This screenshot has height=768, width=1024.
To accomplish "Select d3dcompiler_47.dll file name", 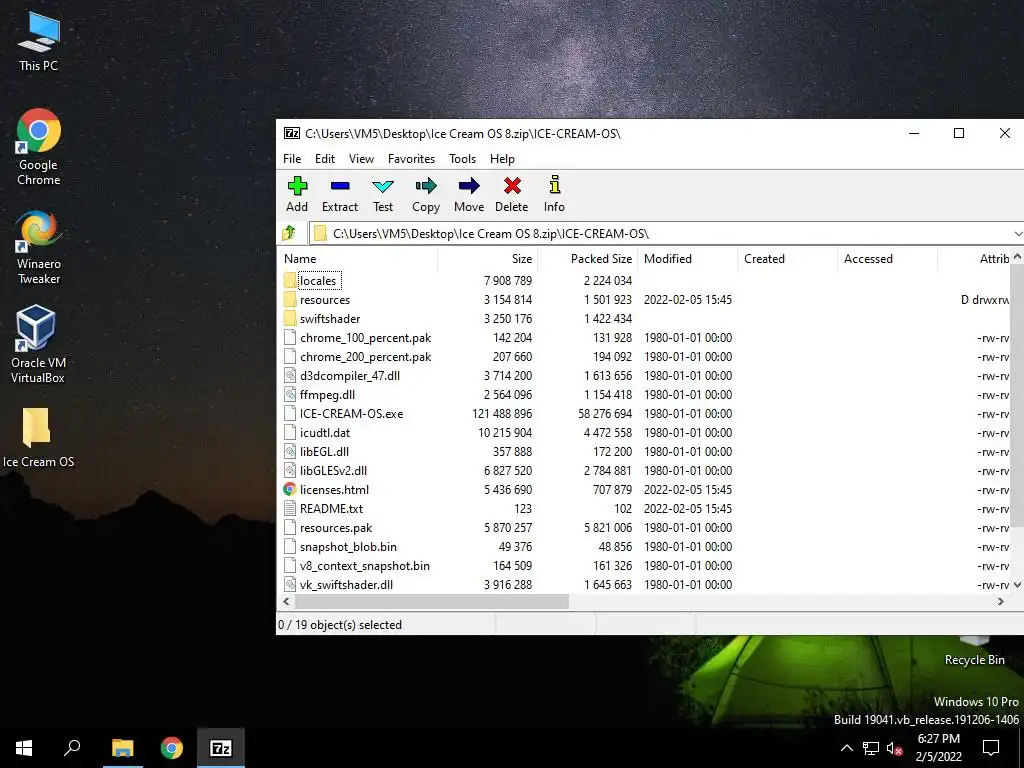I will 350,376.
